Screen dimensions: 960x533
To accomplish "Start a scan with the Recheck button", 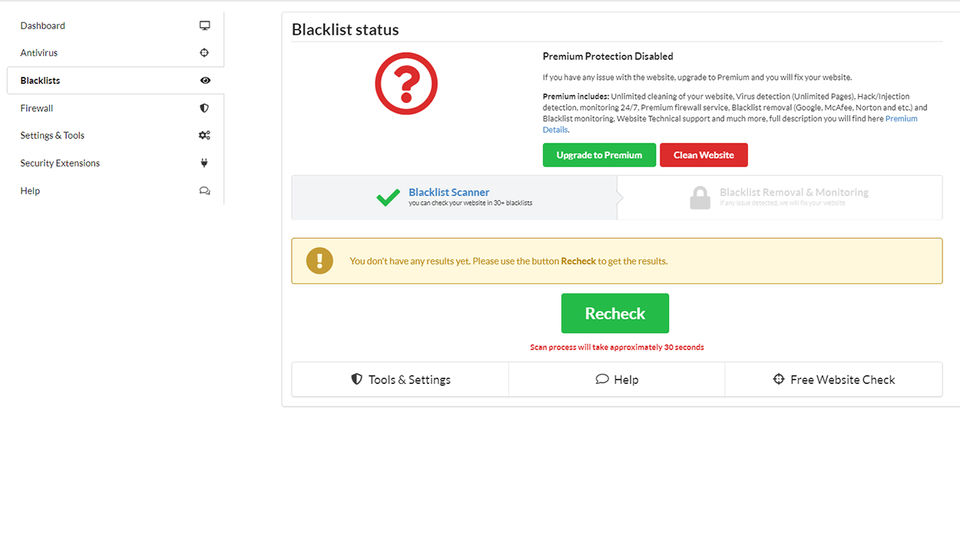I will point(615,313).
